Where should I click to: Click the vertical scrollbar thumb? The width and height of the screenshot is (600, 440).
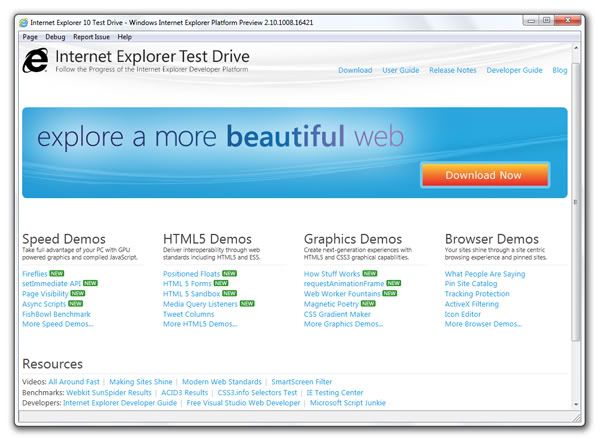576,202
